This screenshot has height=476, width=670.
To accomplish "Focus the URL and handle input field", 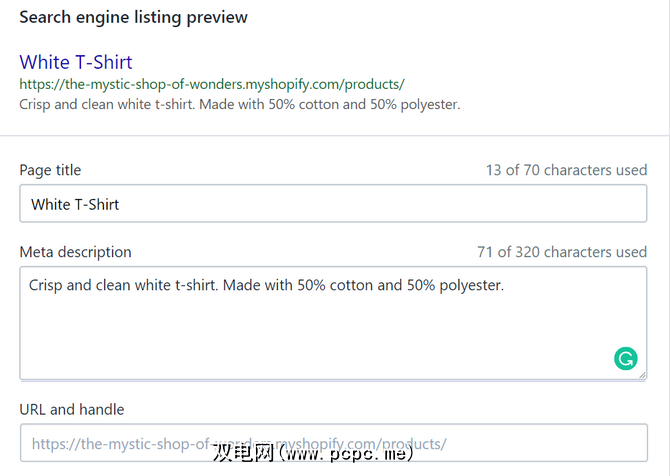I will tap(333, 443).
